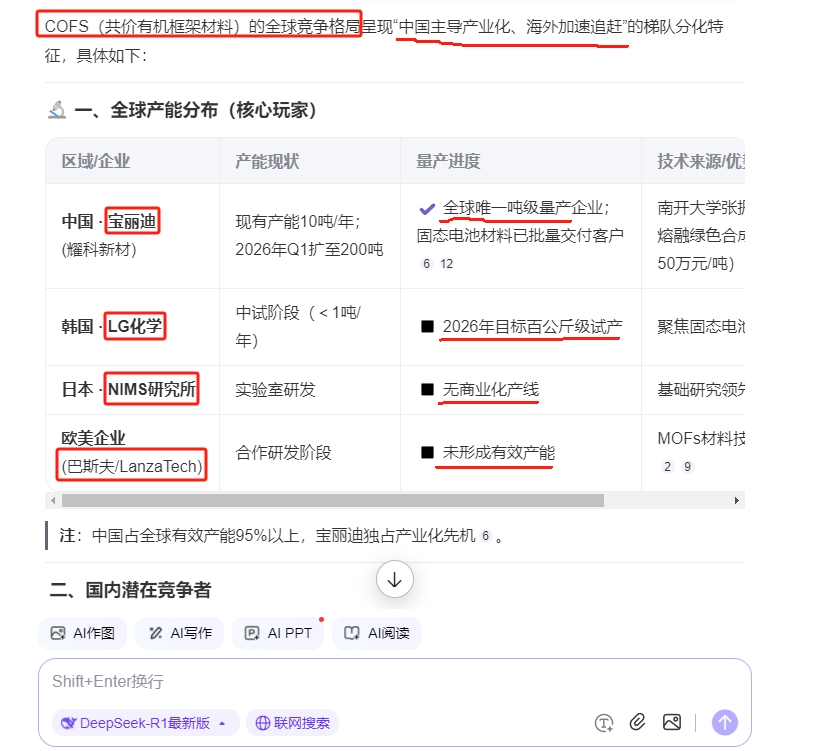
Task: Click the horizontal table scrollbar thumb
Action: click(333, 500)
